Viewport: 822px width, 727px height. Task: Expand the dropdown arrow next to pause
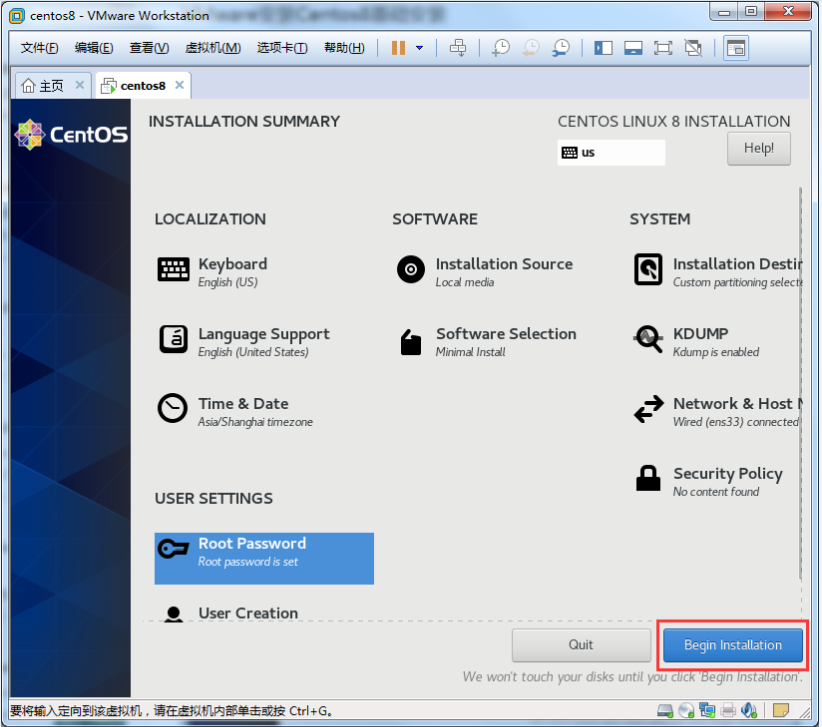(x=419, y=48)
